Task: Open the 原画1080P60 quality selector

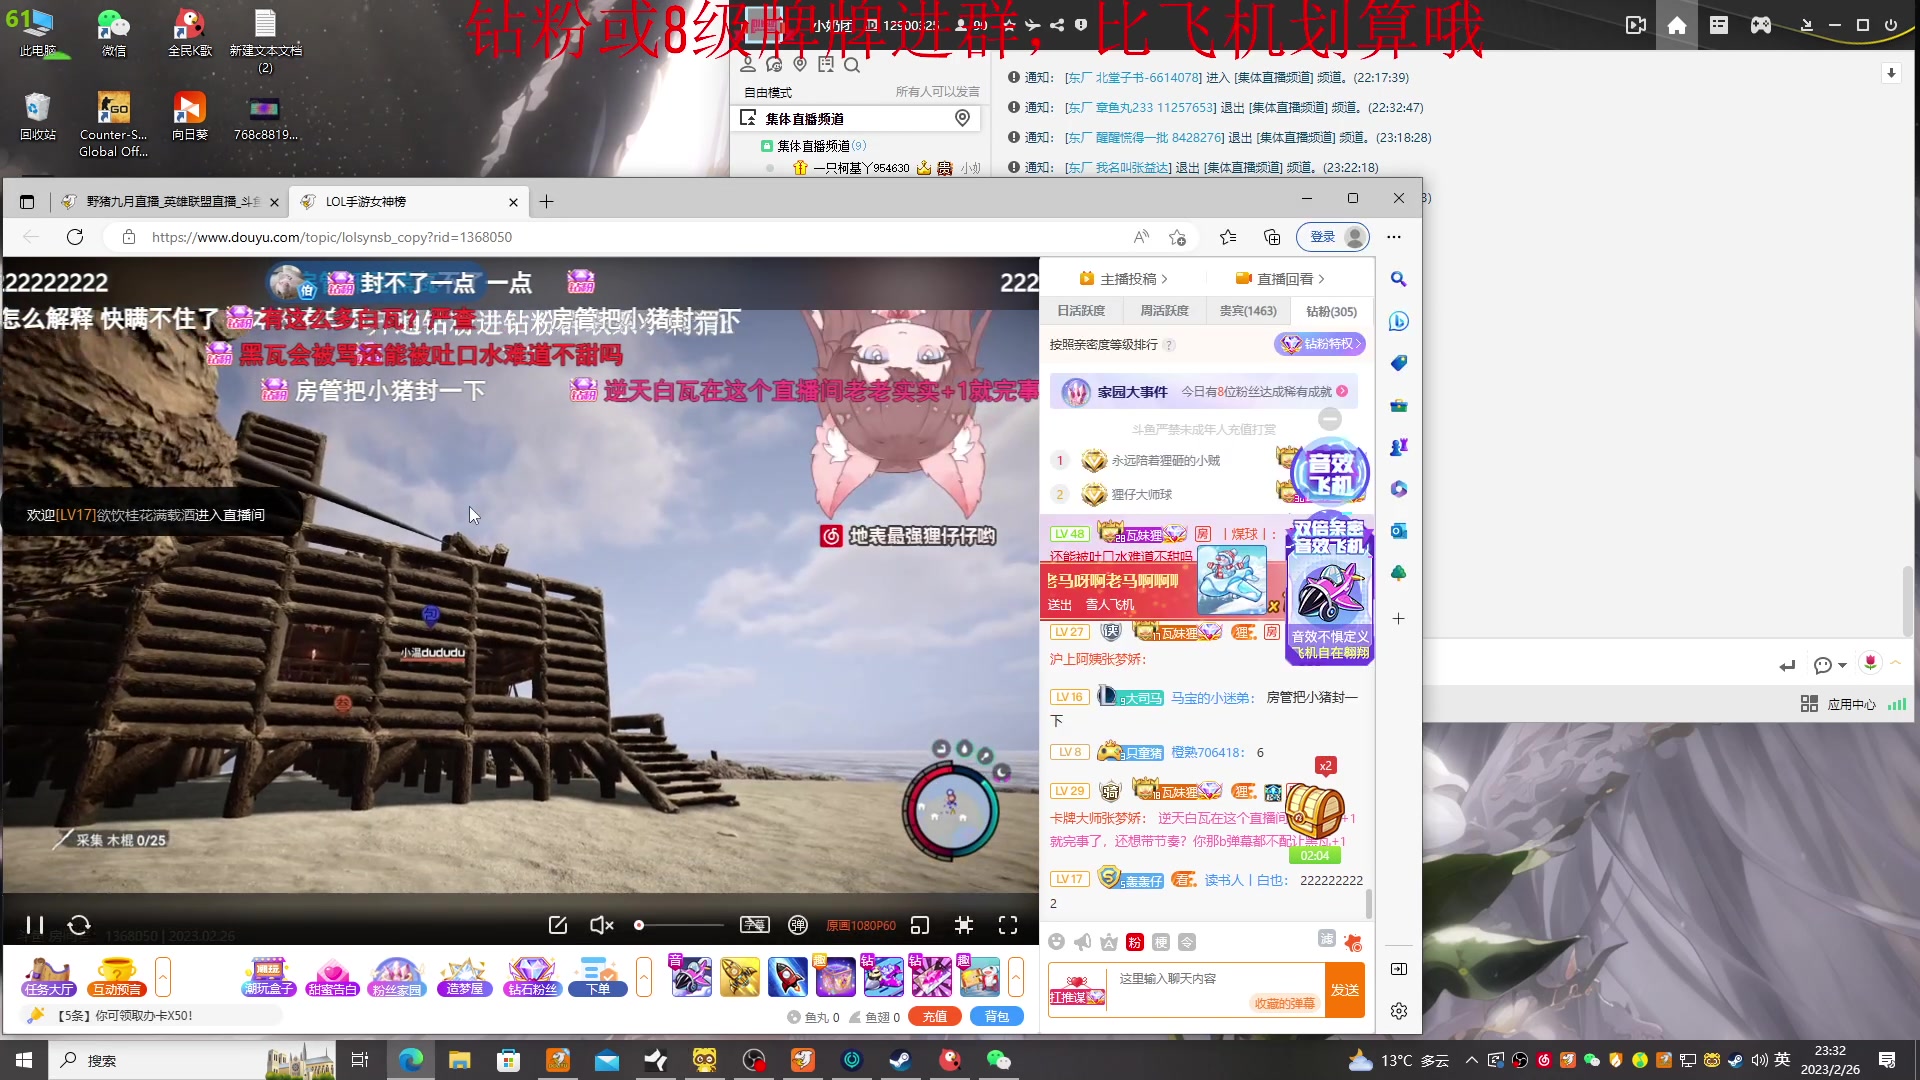Action: point(860,925)
